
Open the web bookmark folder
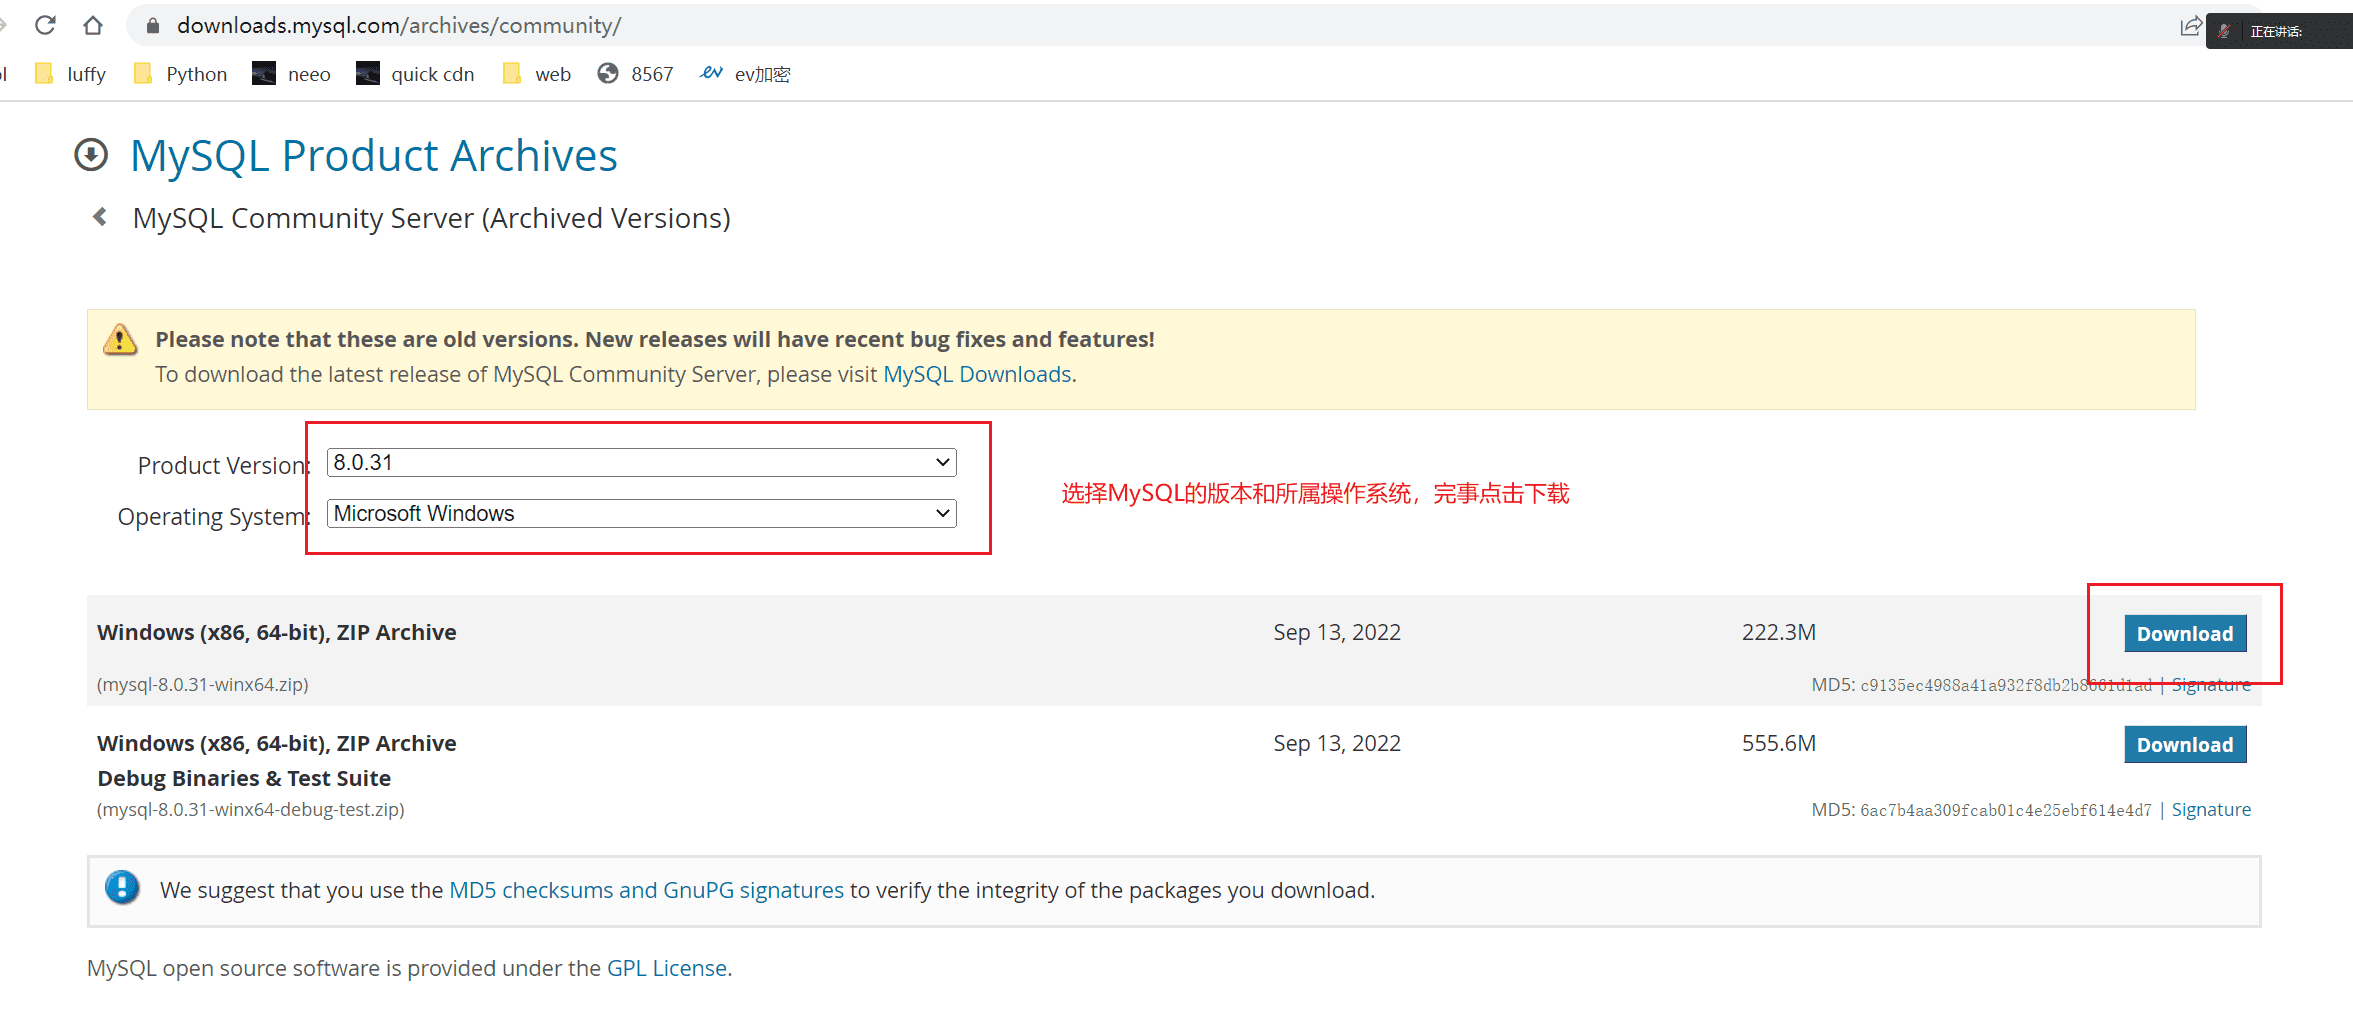point(536,74)
